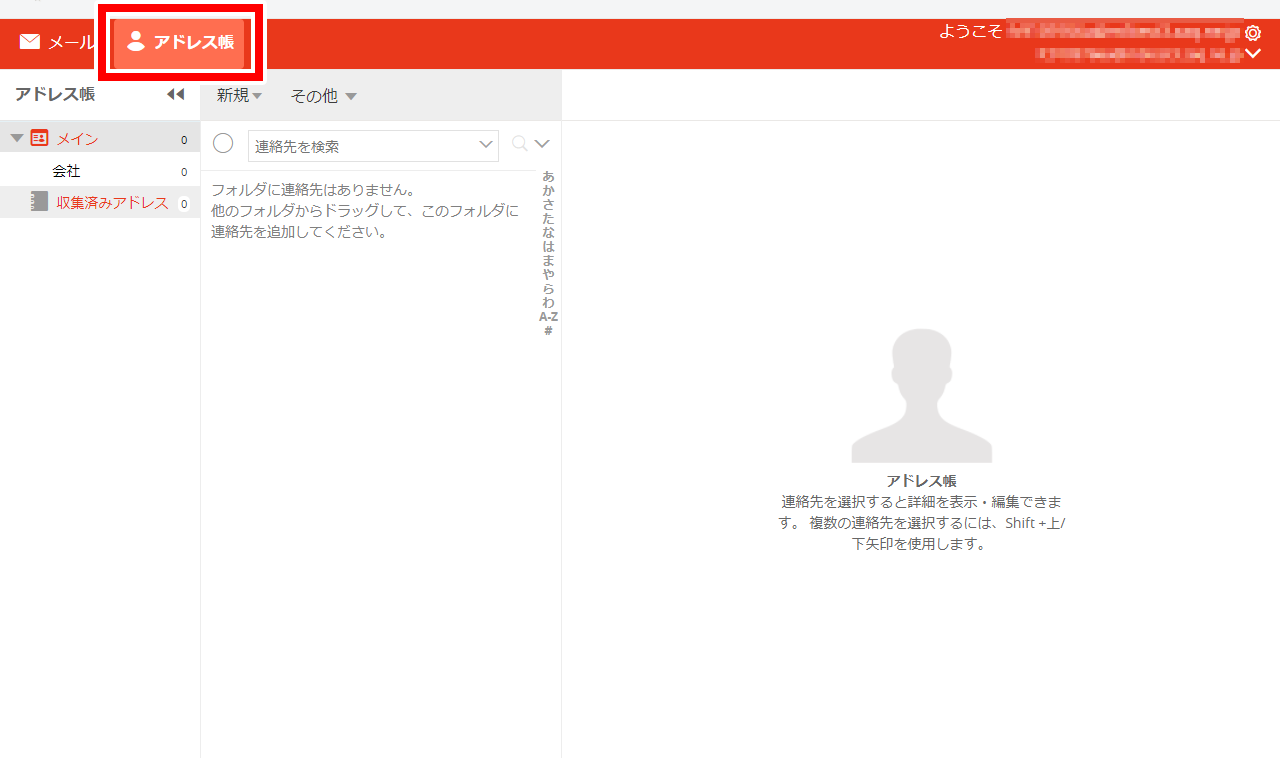Open the その他 dropdown menu
This screenshot has height=758, width=1280.
[x=323, y=96]
